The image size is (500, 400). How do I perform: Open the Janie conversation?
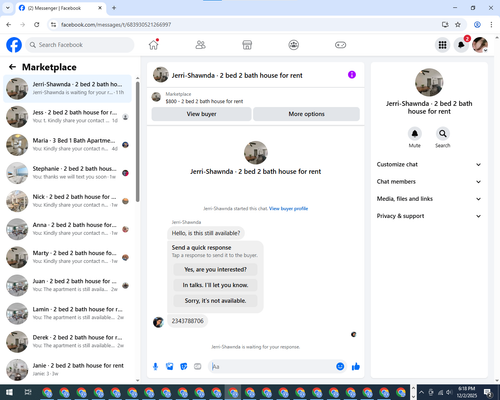click(68, 370)
